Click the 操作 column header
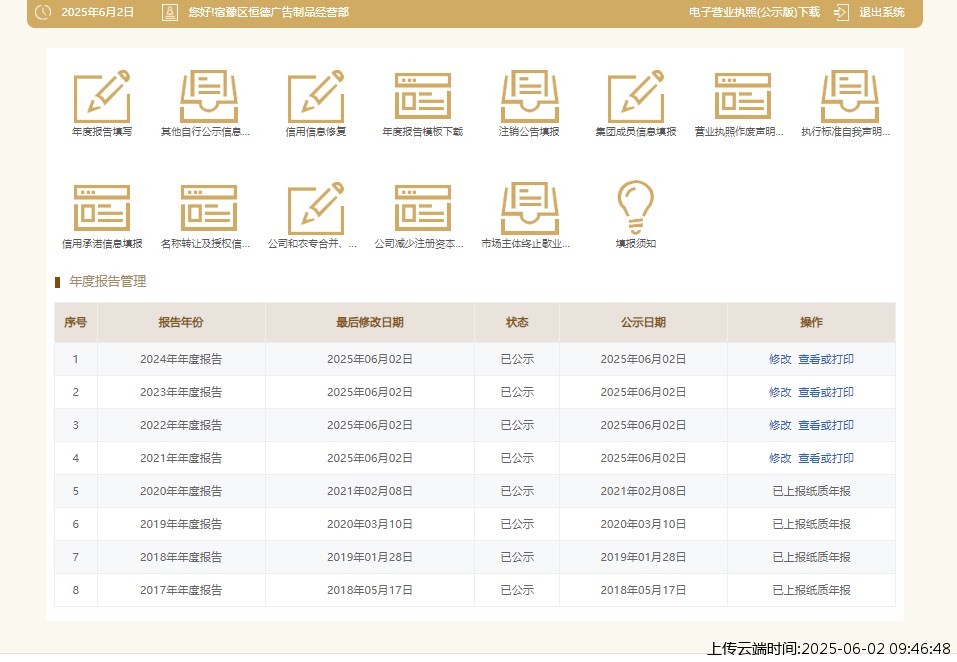The width and height of the screenshot is (957, 662). 811,322
